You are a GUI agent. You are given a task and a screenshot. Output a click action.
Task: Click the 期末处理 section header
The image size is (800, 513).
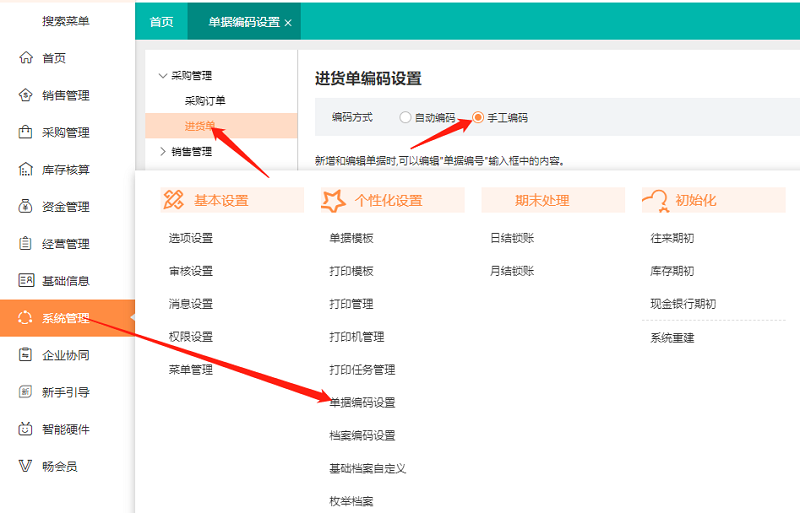pyautogui.click(x=553, y=200)
